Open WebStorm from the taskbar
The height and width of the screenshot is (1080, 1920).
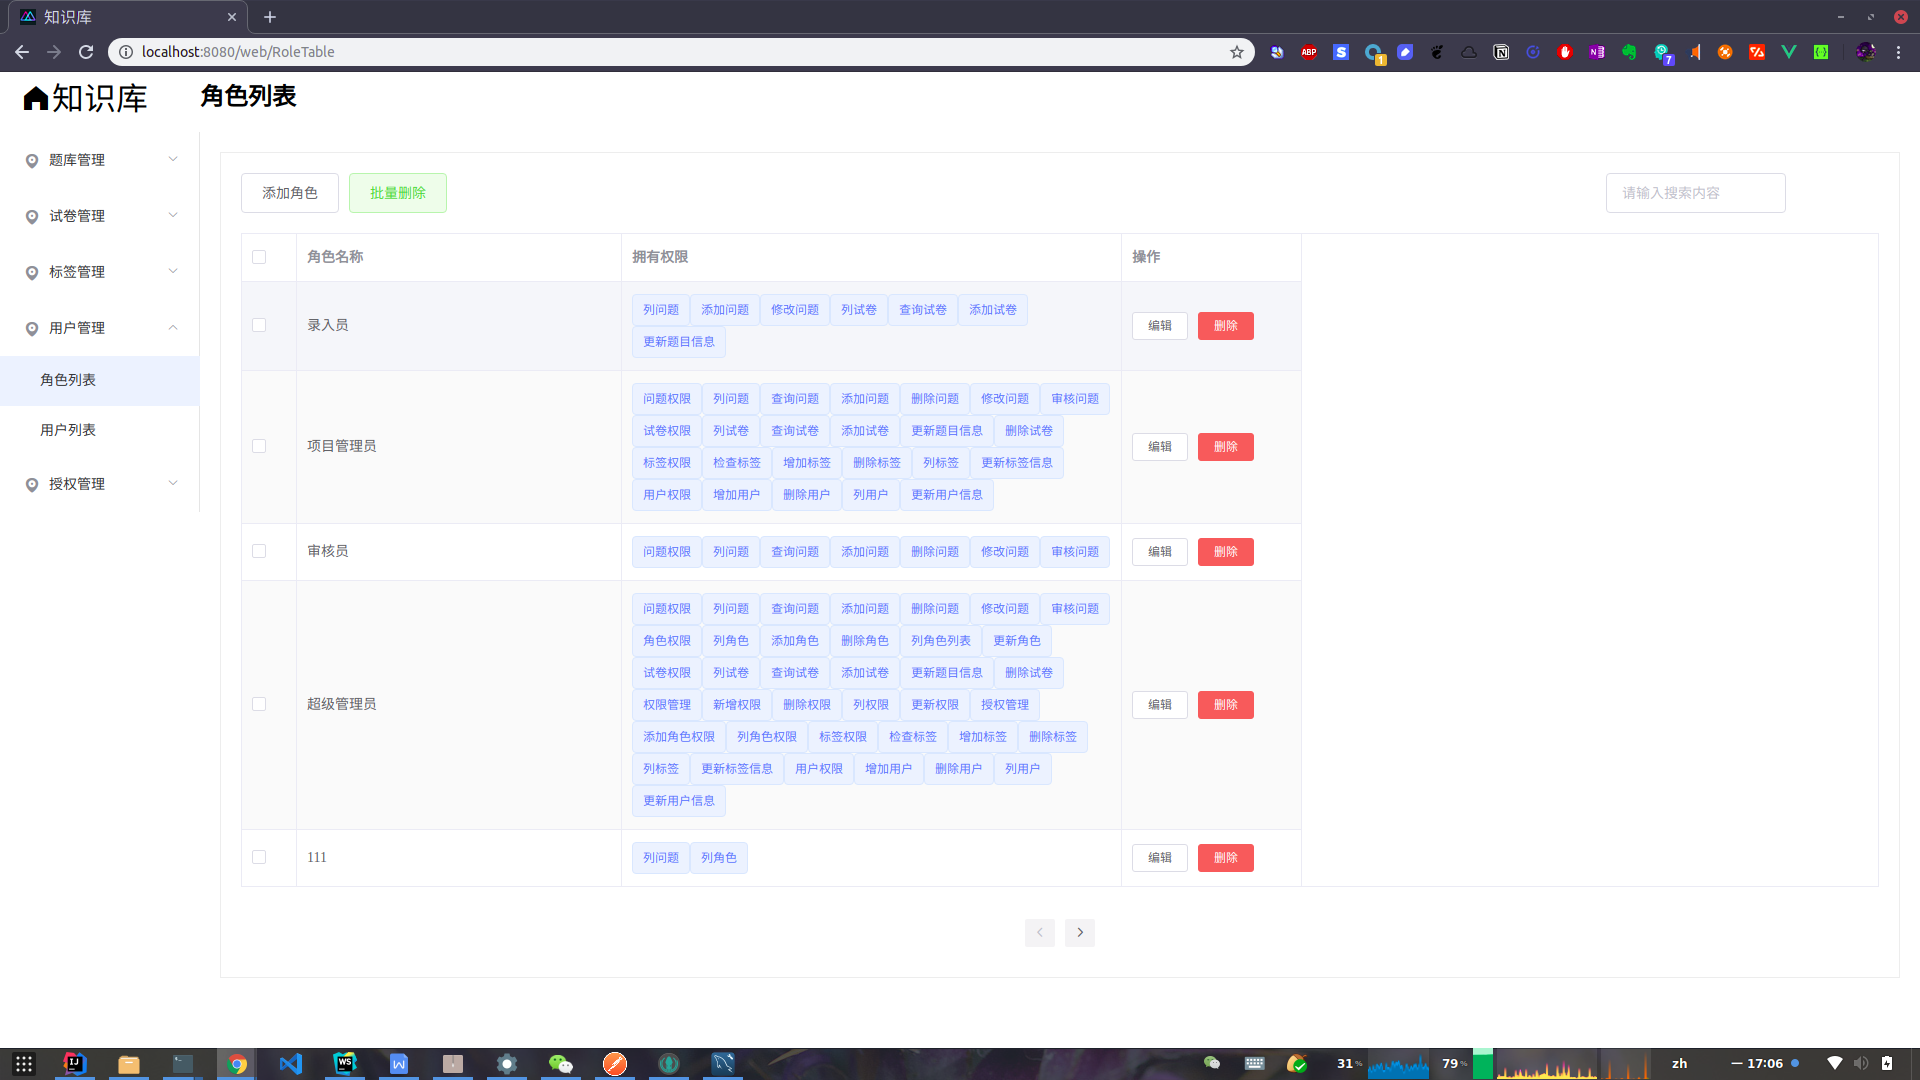pos(345,1064)
